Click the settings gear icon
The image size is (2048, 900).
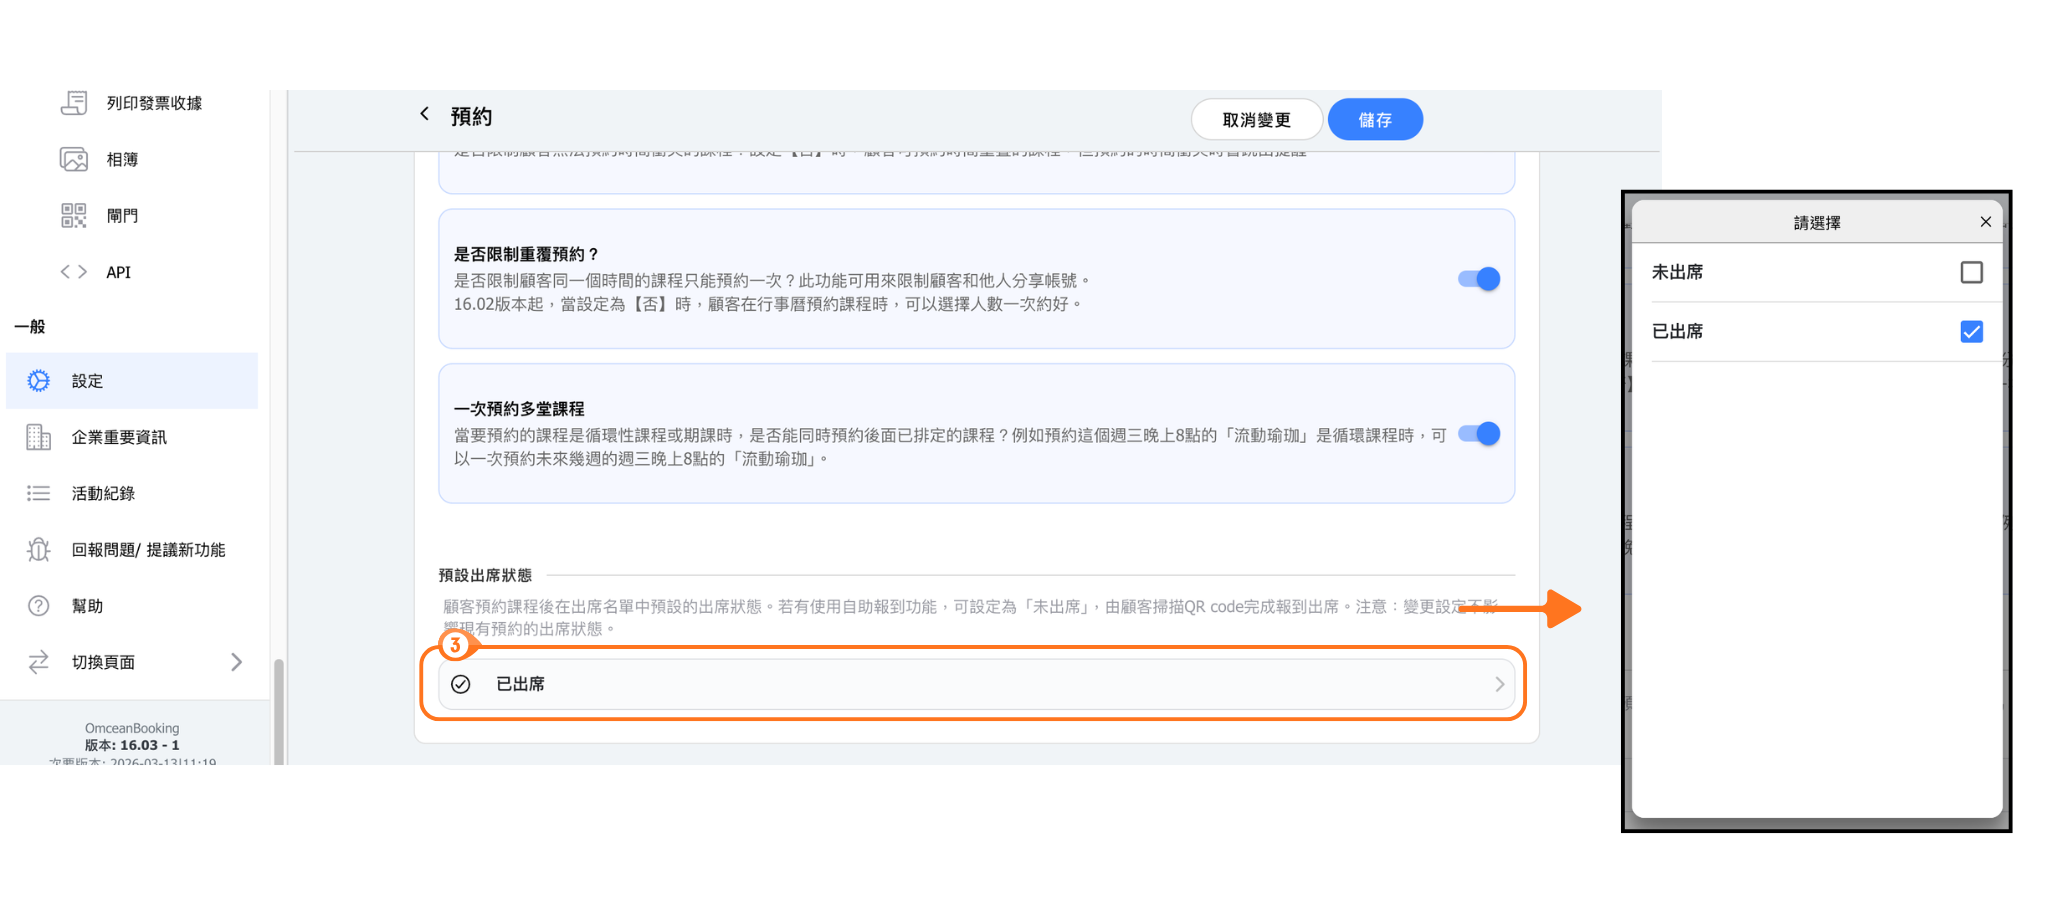pos(39,381)
